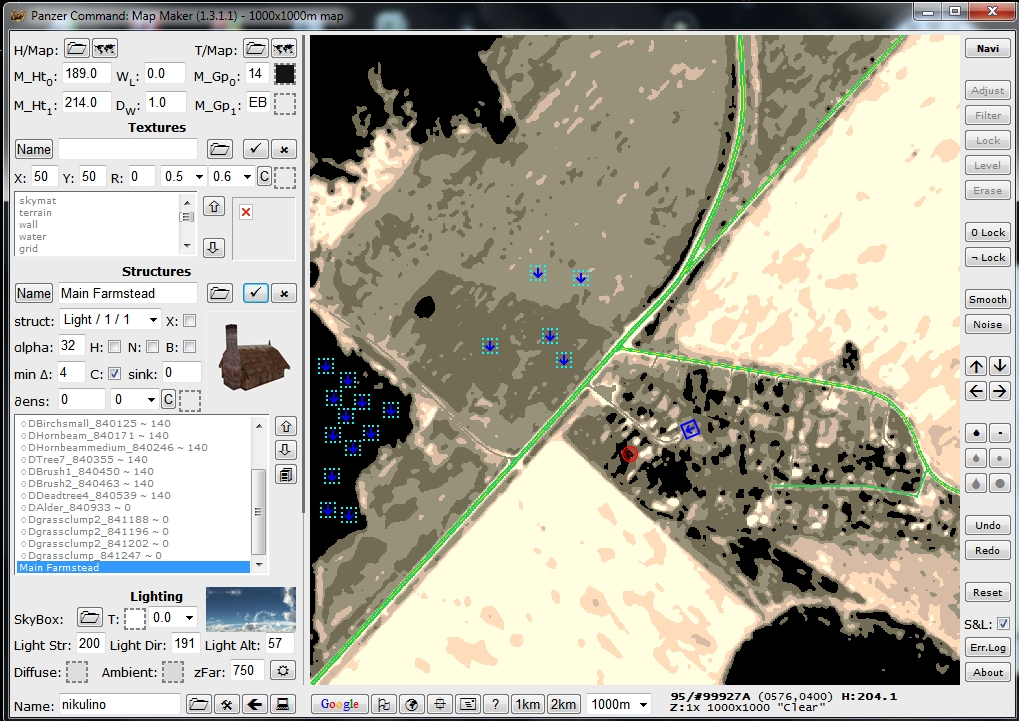This screenshot has width=1019, height=721.
Task: Open T/Map file folder icon
Action: (256, 49)
